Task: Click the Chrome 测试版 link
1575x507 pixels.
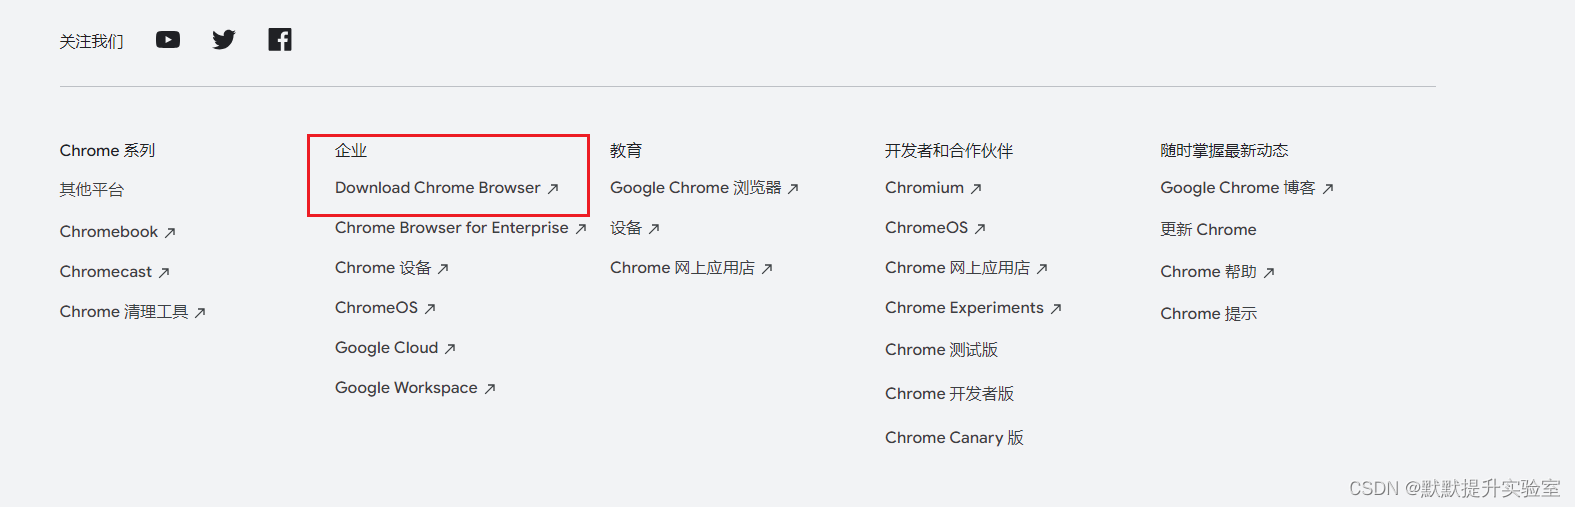Action: 942,350
